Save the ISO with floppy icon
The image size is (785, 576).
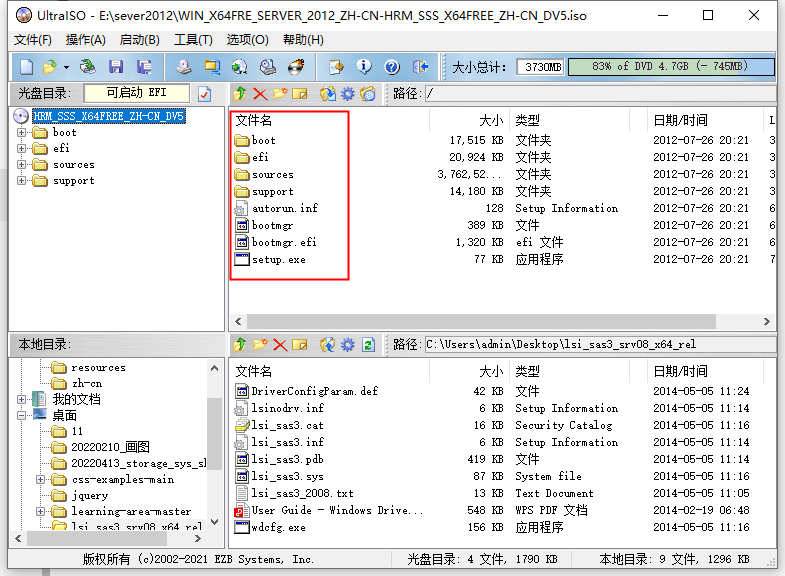pos(116,67)
